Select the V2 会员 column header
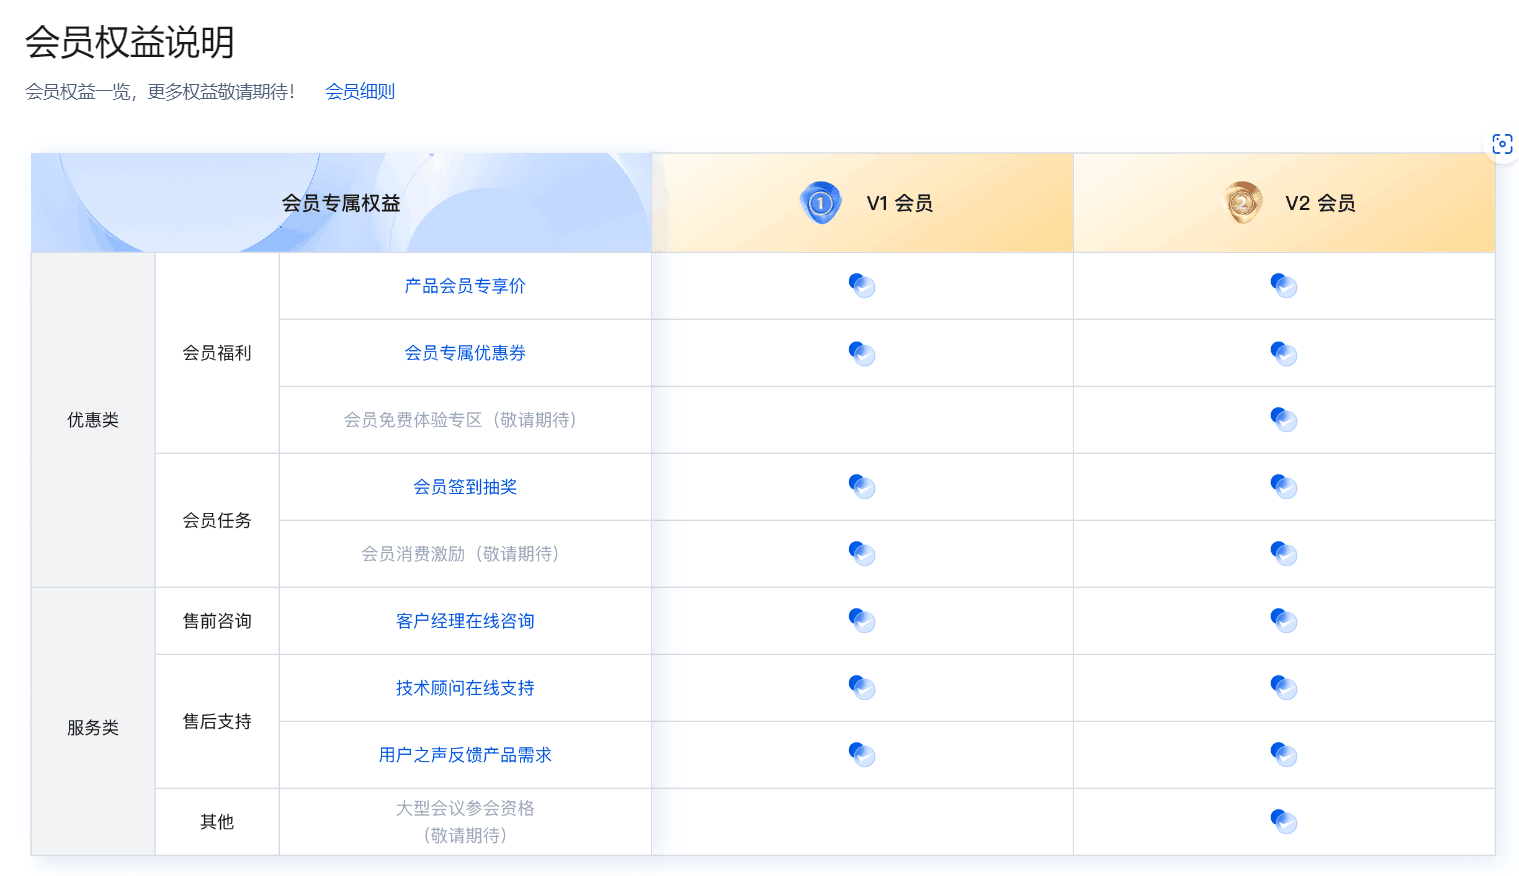The width and height of the screenshot is (1519, 876). [1319, 203]
